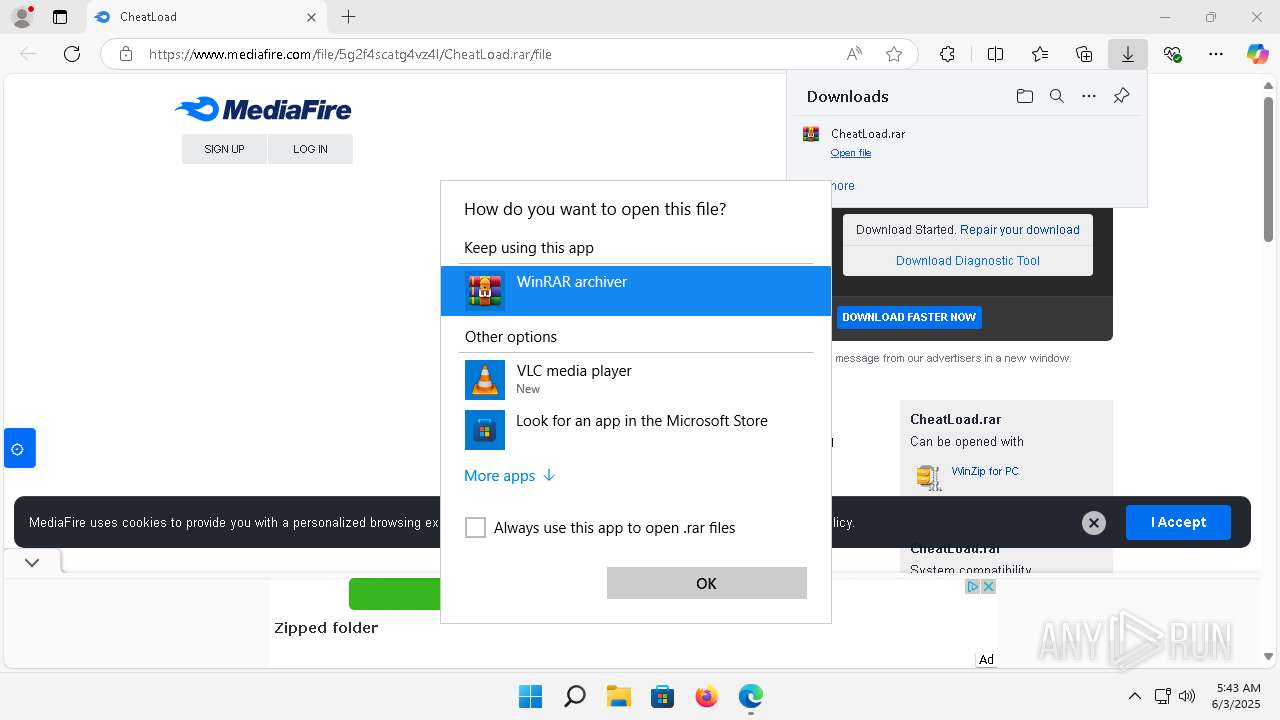
Task: Select the CheatLoad.rar download entry
Action: (967, 142)
